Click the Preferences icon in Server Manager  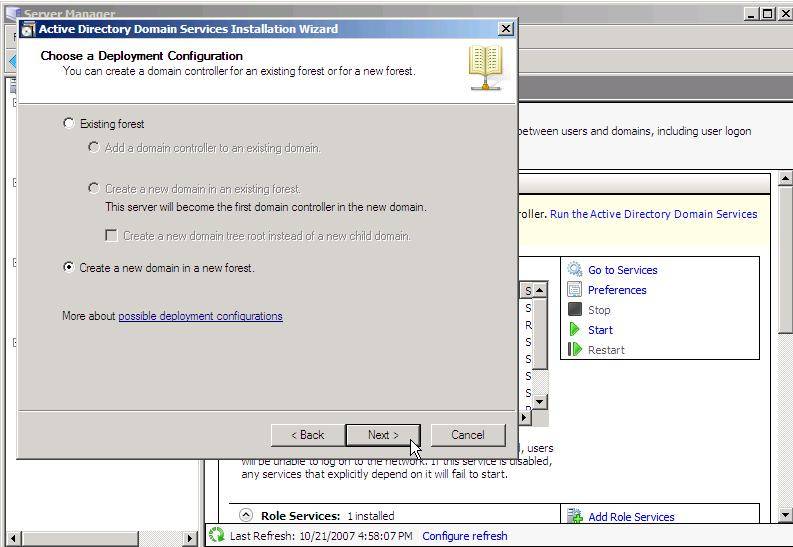pos(575,289)
